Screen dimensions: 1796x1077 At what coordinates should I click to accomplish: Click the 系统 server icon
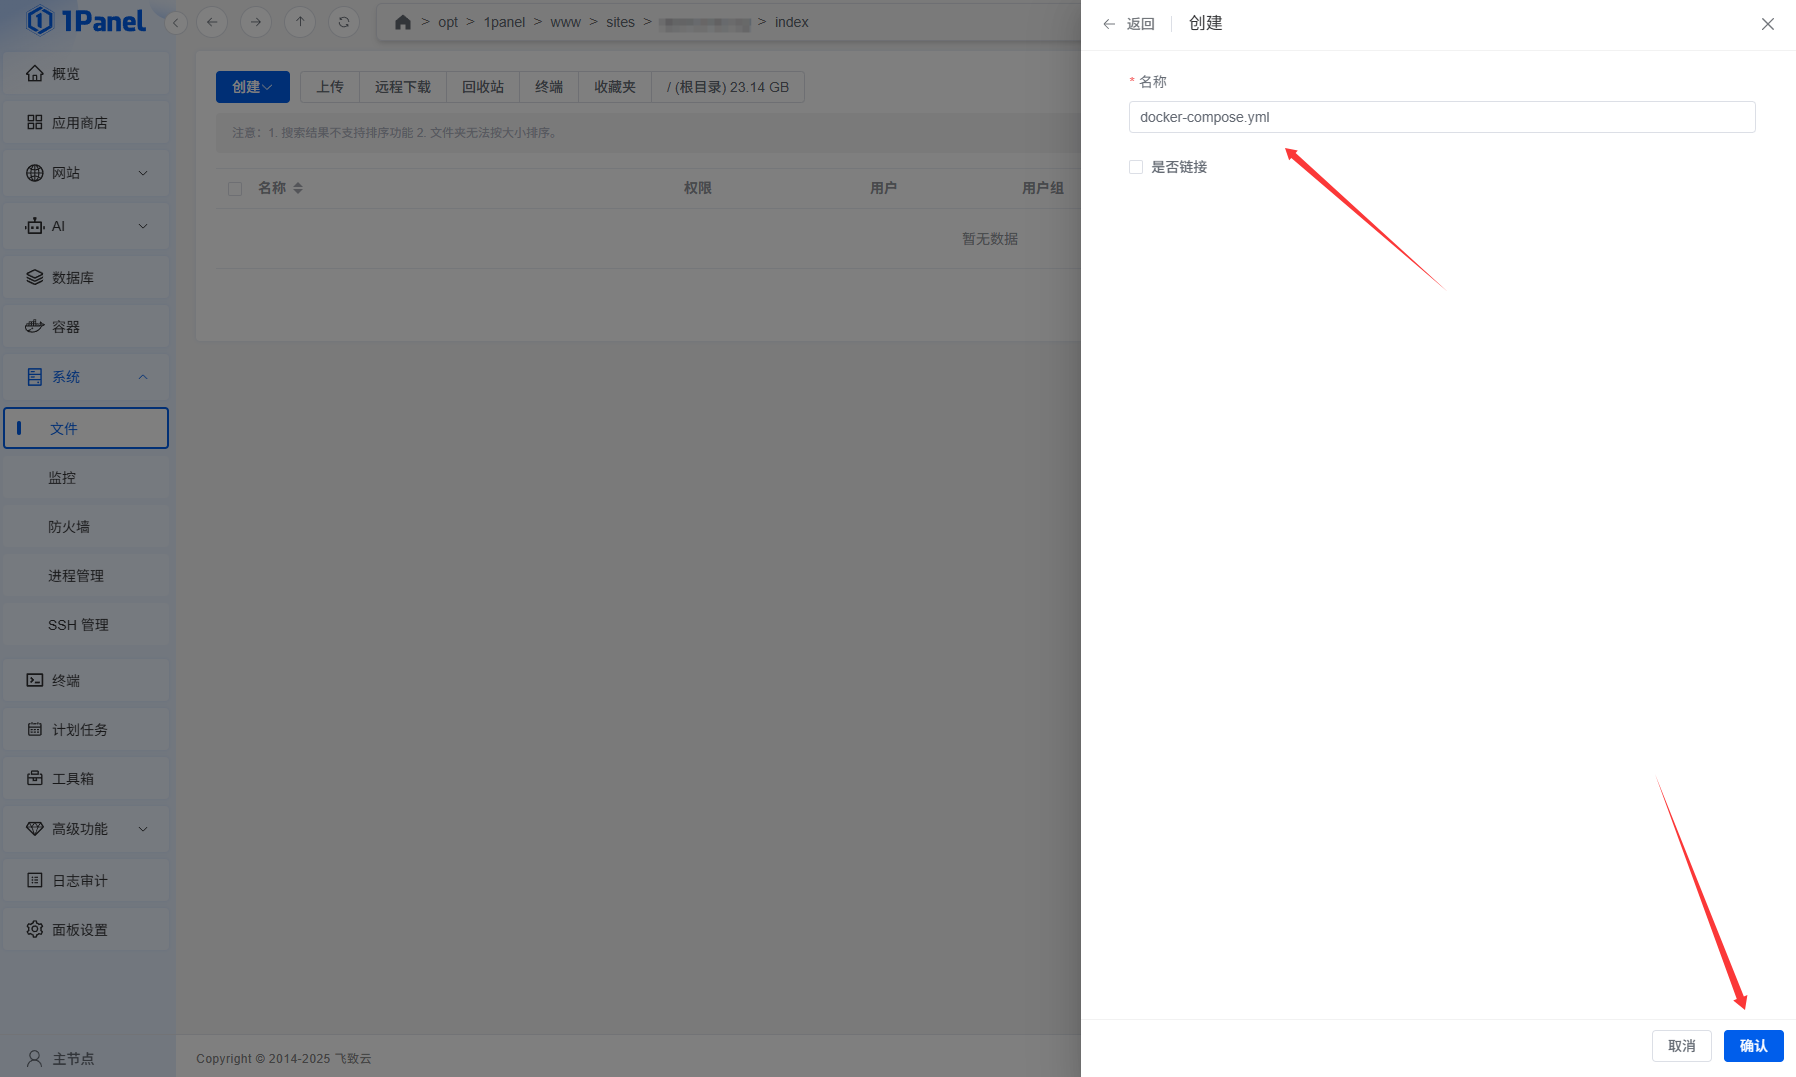pos(35,377)
